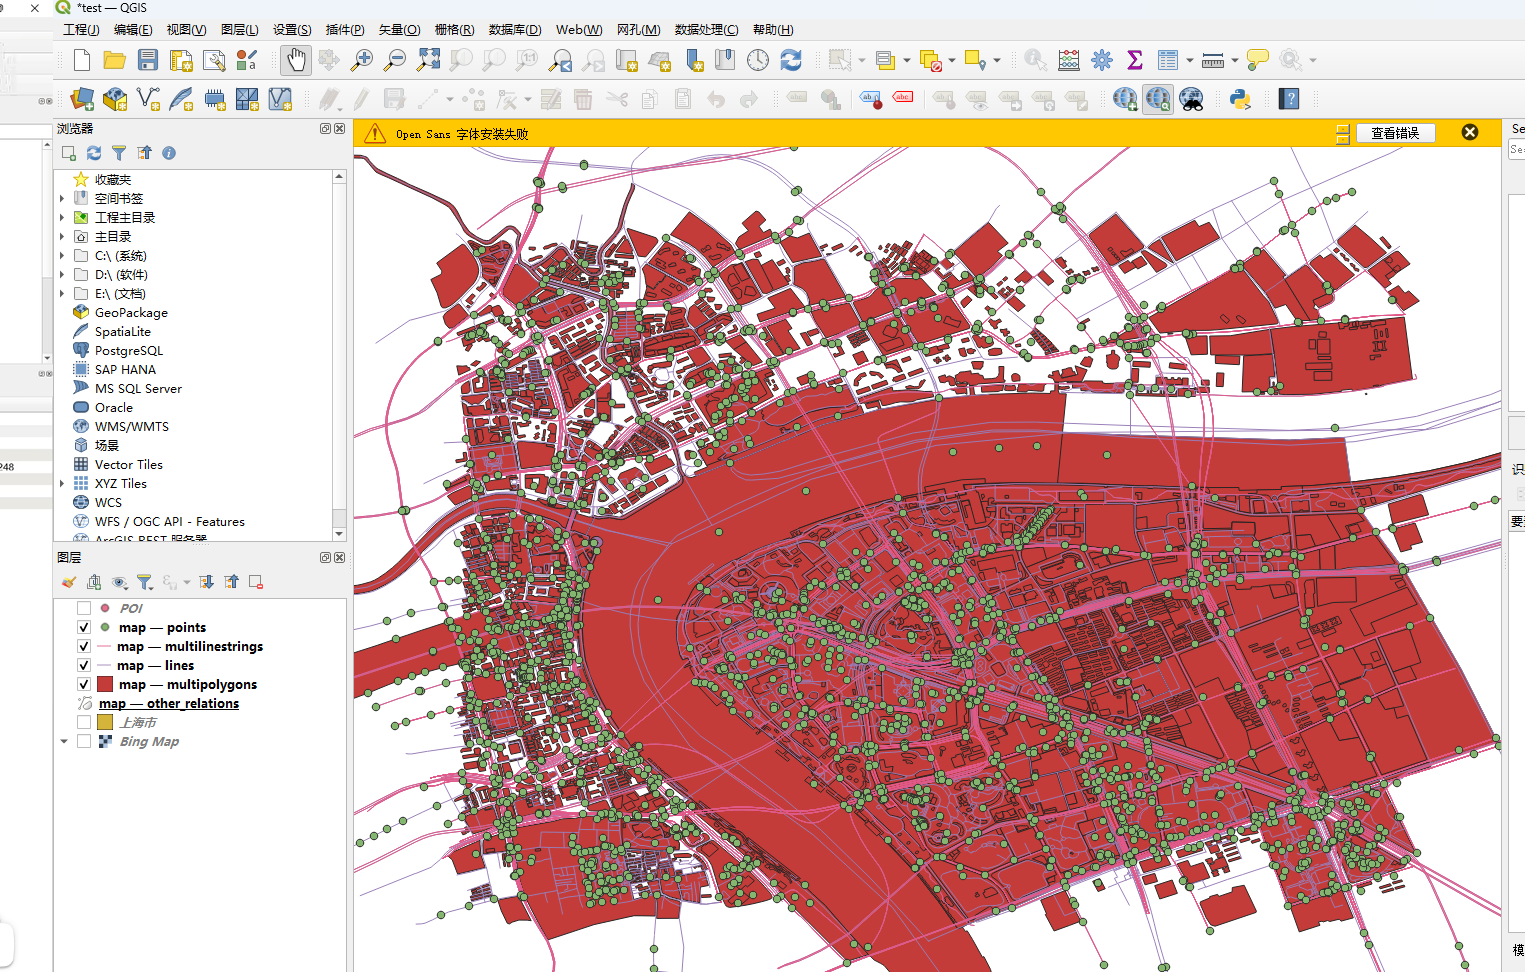Click the Statistical Summary sigma icon

coord(1135,60)
